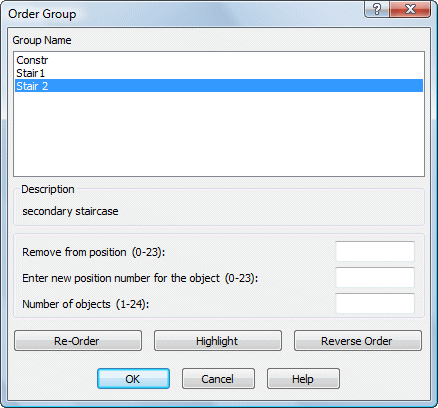This screenshot has width=438, height=408.
Task: Select the highlighted Stair 2 group
Action: [219, 86]
